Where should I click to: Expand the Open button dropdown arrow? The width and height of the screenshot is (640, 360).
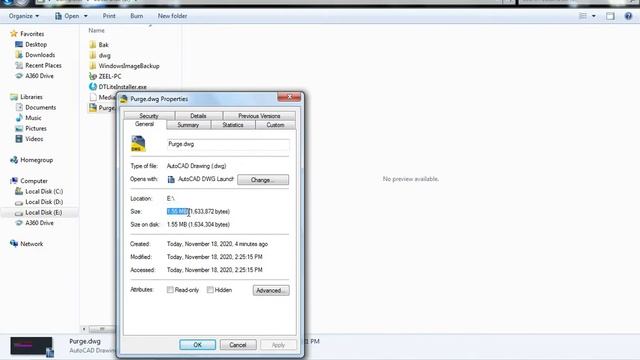pyautogui.click(x=86, y=16)
